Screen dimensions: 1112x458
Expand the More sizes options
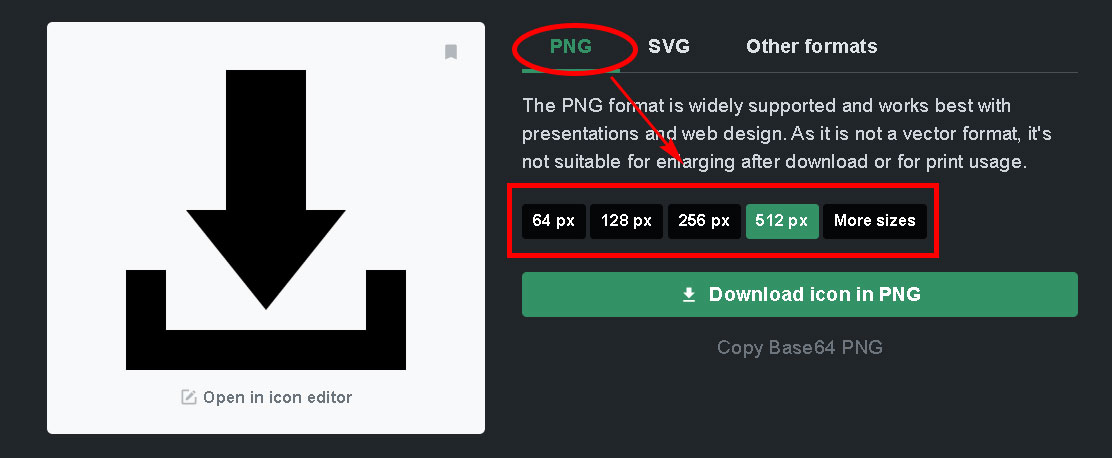(874, 220)
